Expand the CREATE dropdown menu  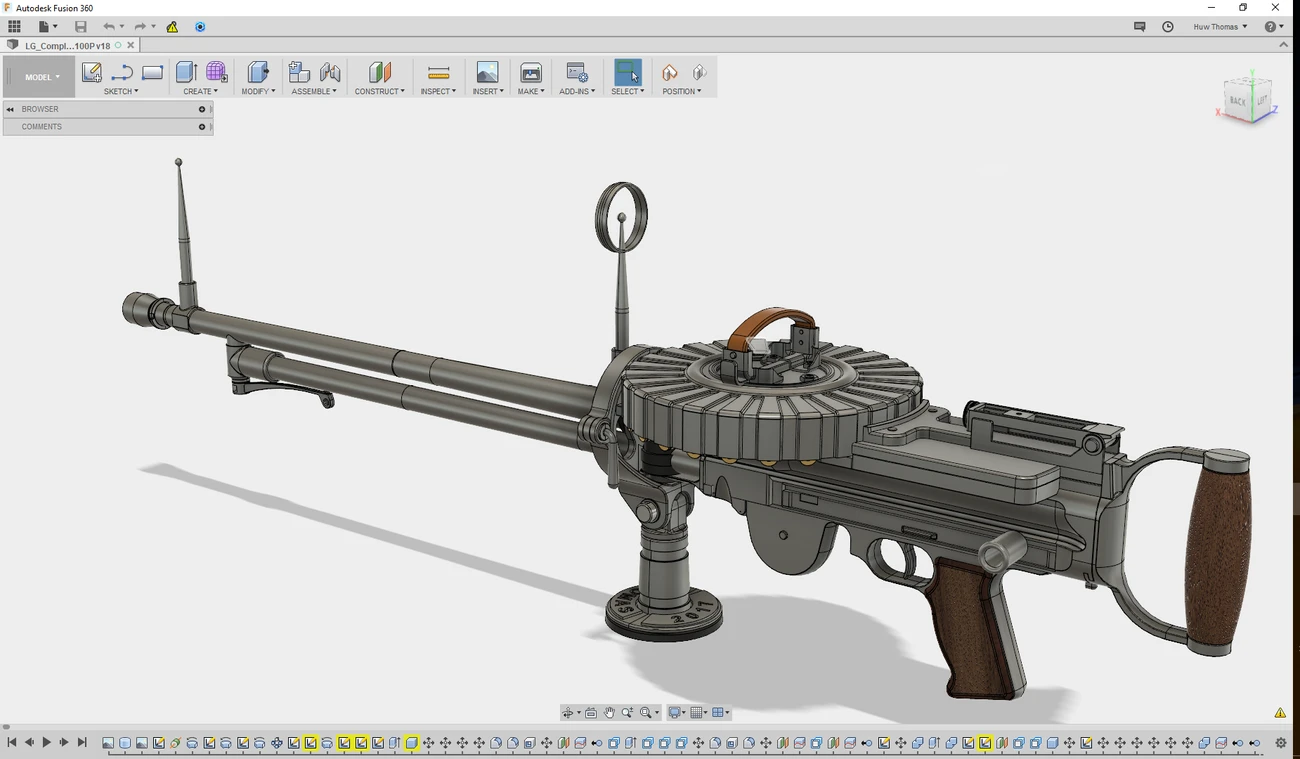[x=200, y=91]
